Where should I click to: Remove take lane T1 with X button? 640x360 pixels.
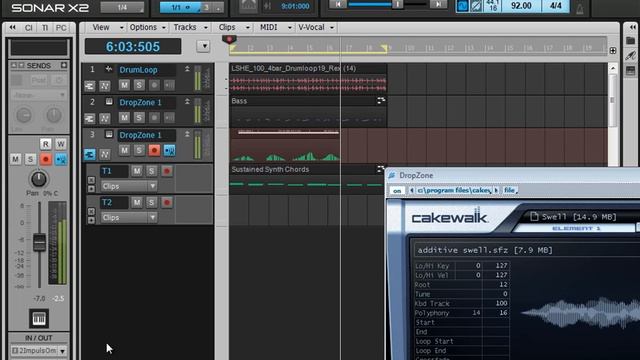coord(91,180)
